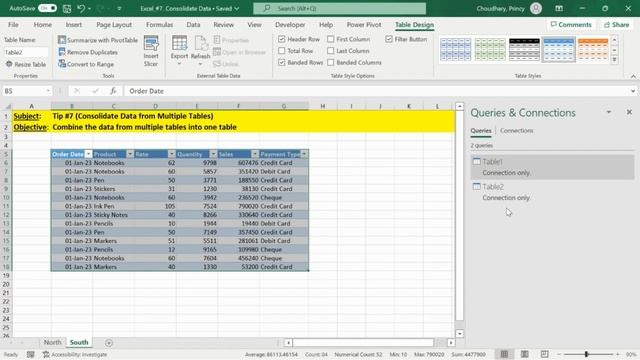This screenshot has height=360, width=640.
Task: Open Order Date column filter dropdown
Action: pos(88,154)
